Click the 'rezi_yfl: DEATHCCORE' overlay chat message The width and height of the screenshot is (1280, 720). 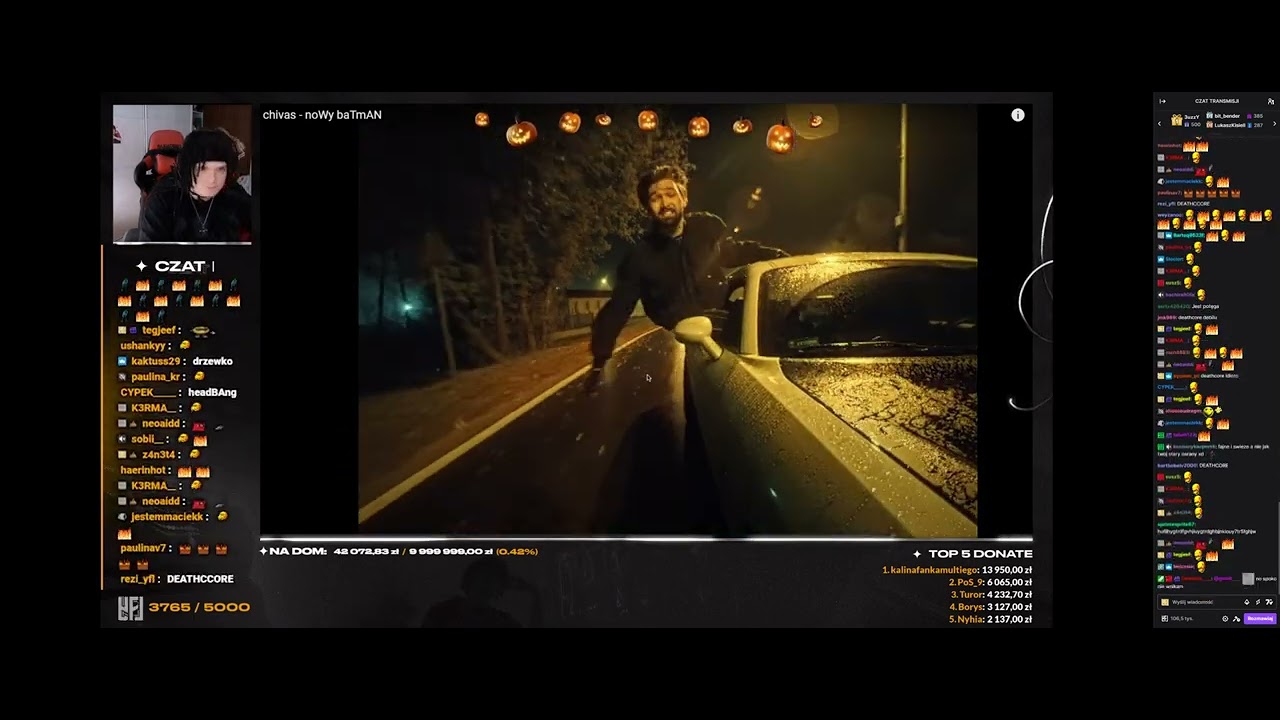(177, 579)
